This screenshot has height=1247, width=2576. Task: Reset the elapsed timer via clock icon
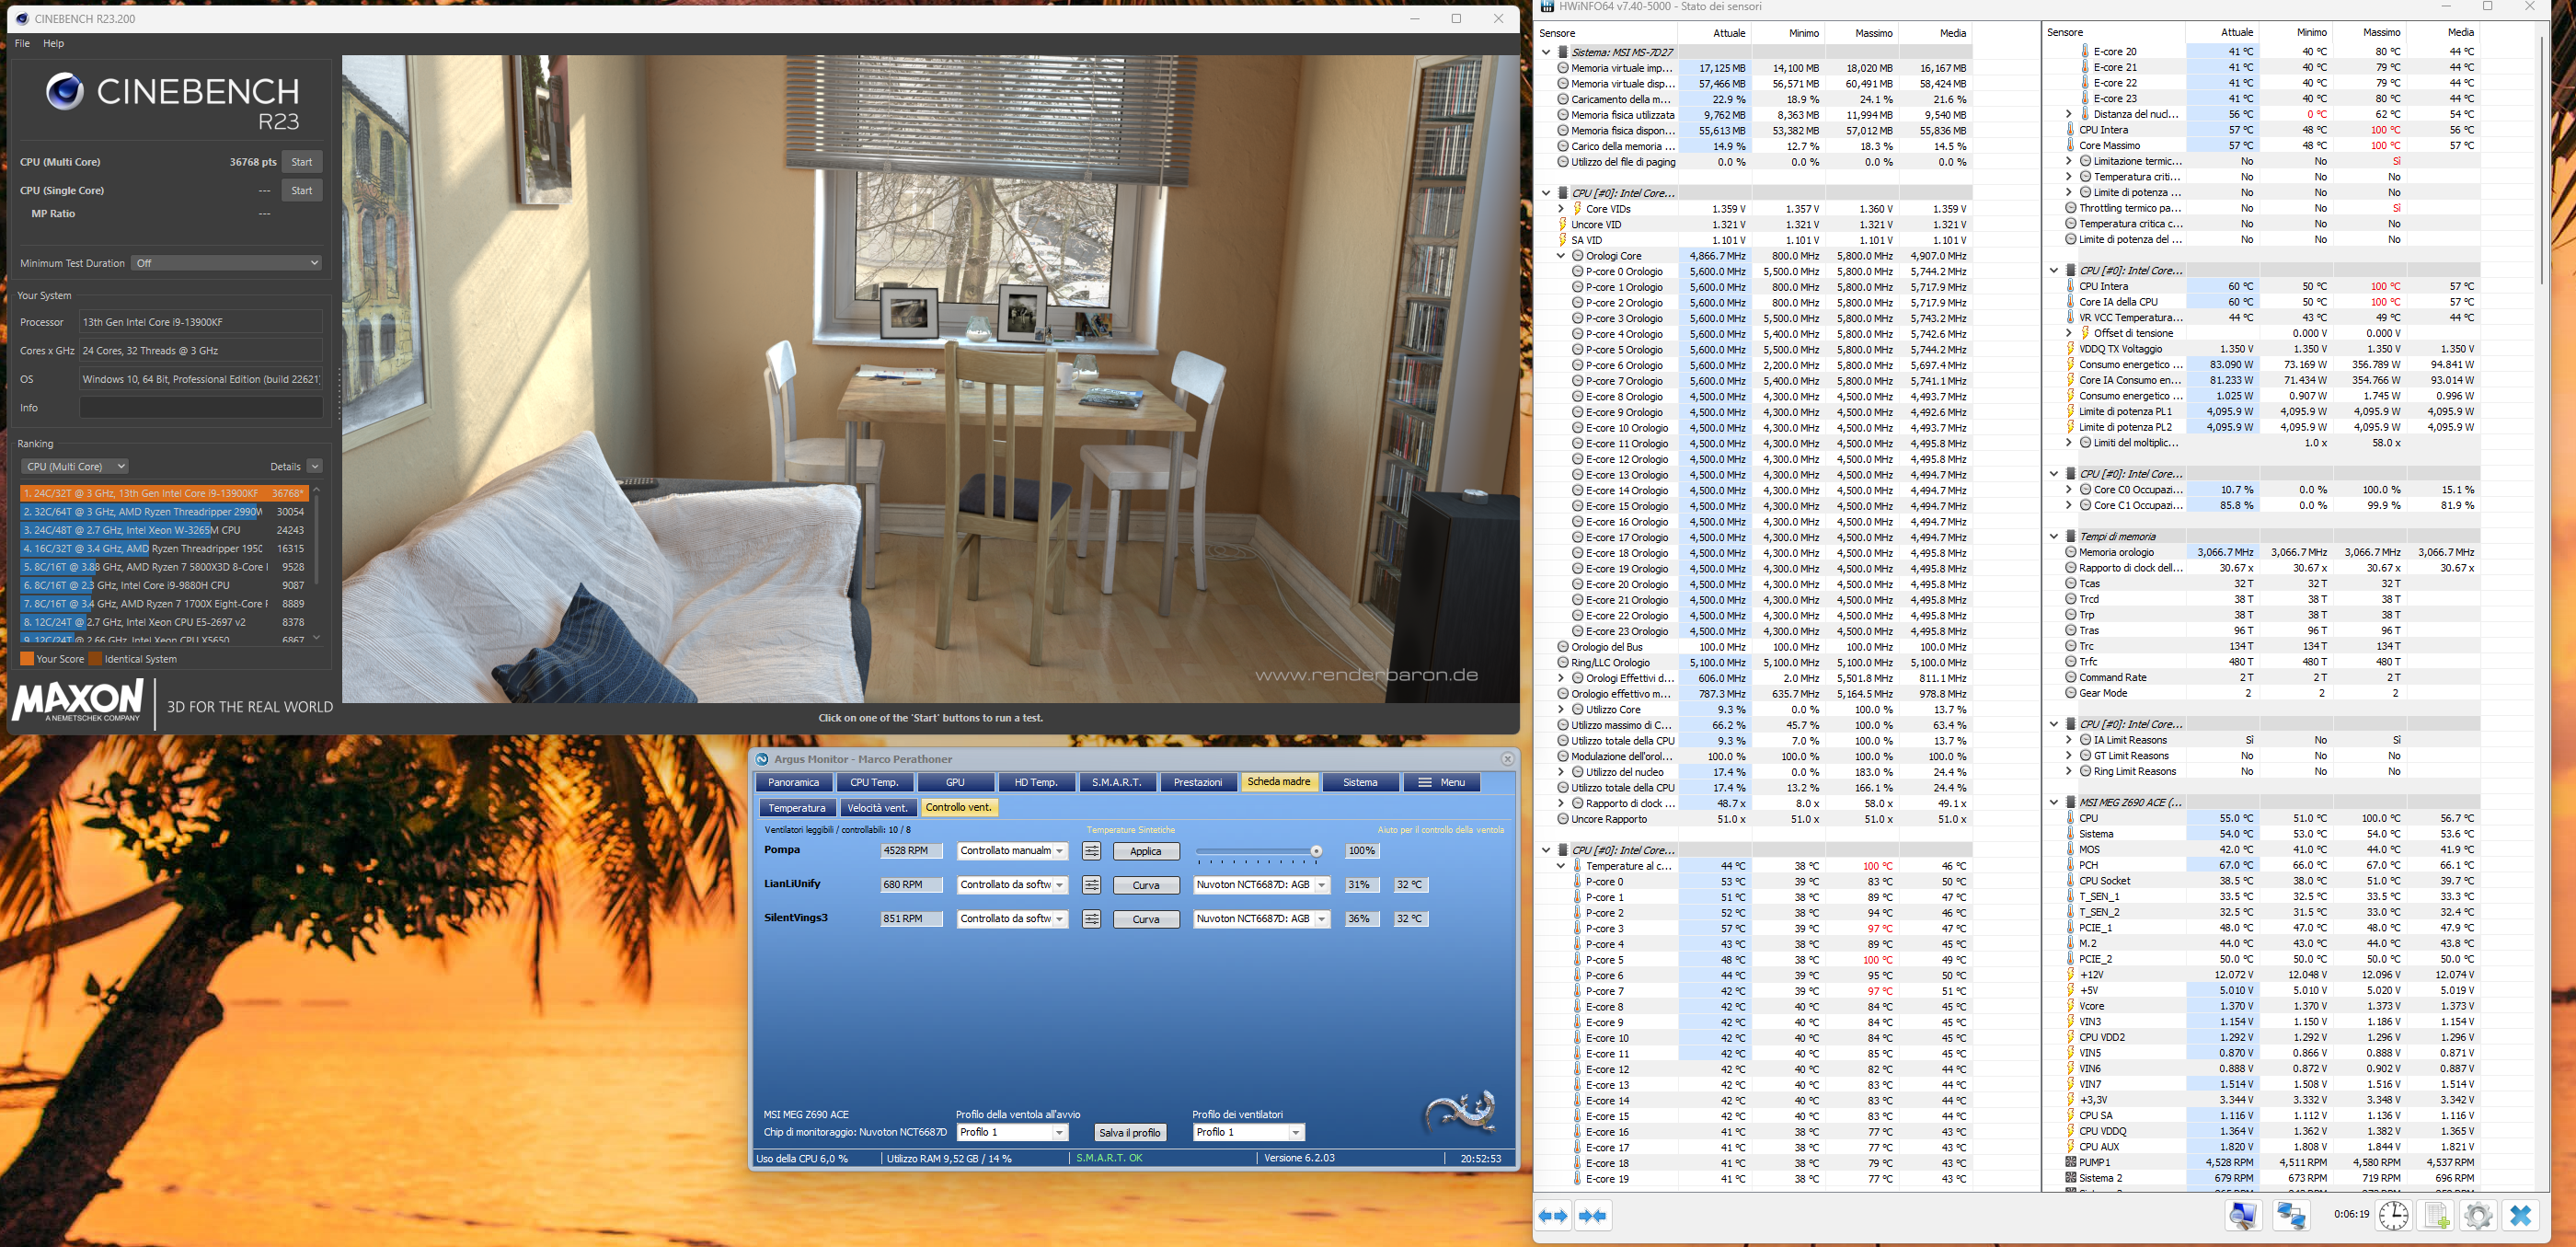tap(2393, 1216)
